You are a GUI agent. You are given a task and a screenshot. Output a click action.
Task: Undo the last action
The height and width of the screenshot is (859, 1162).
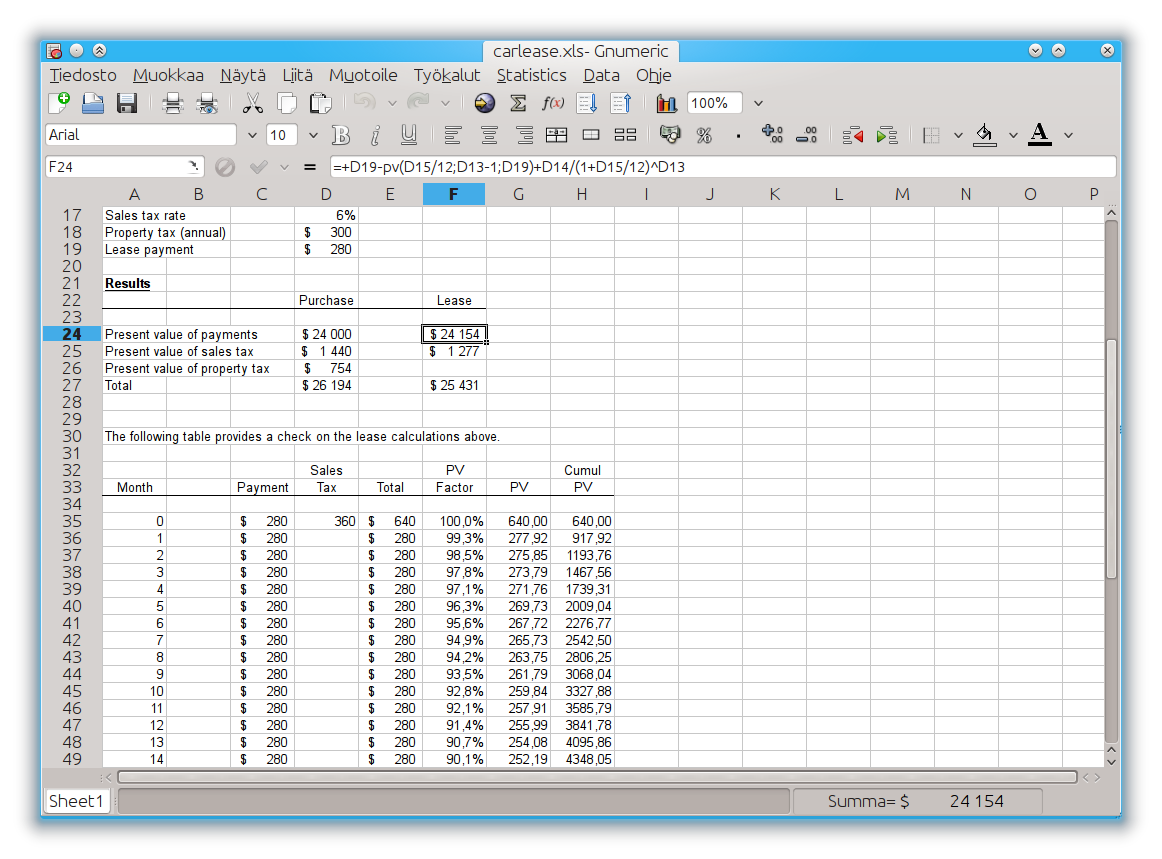click(365, 102)
